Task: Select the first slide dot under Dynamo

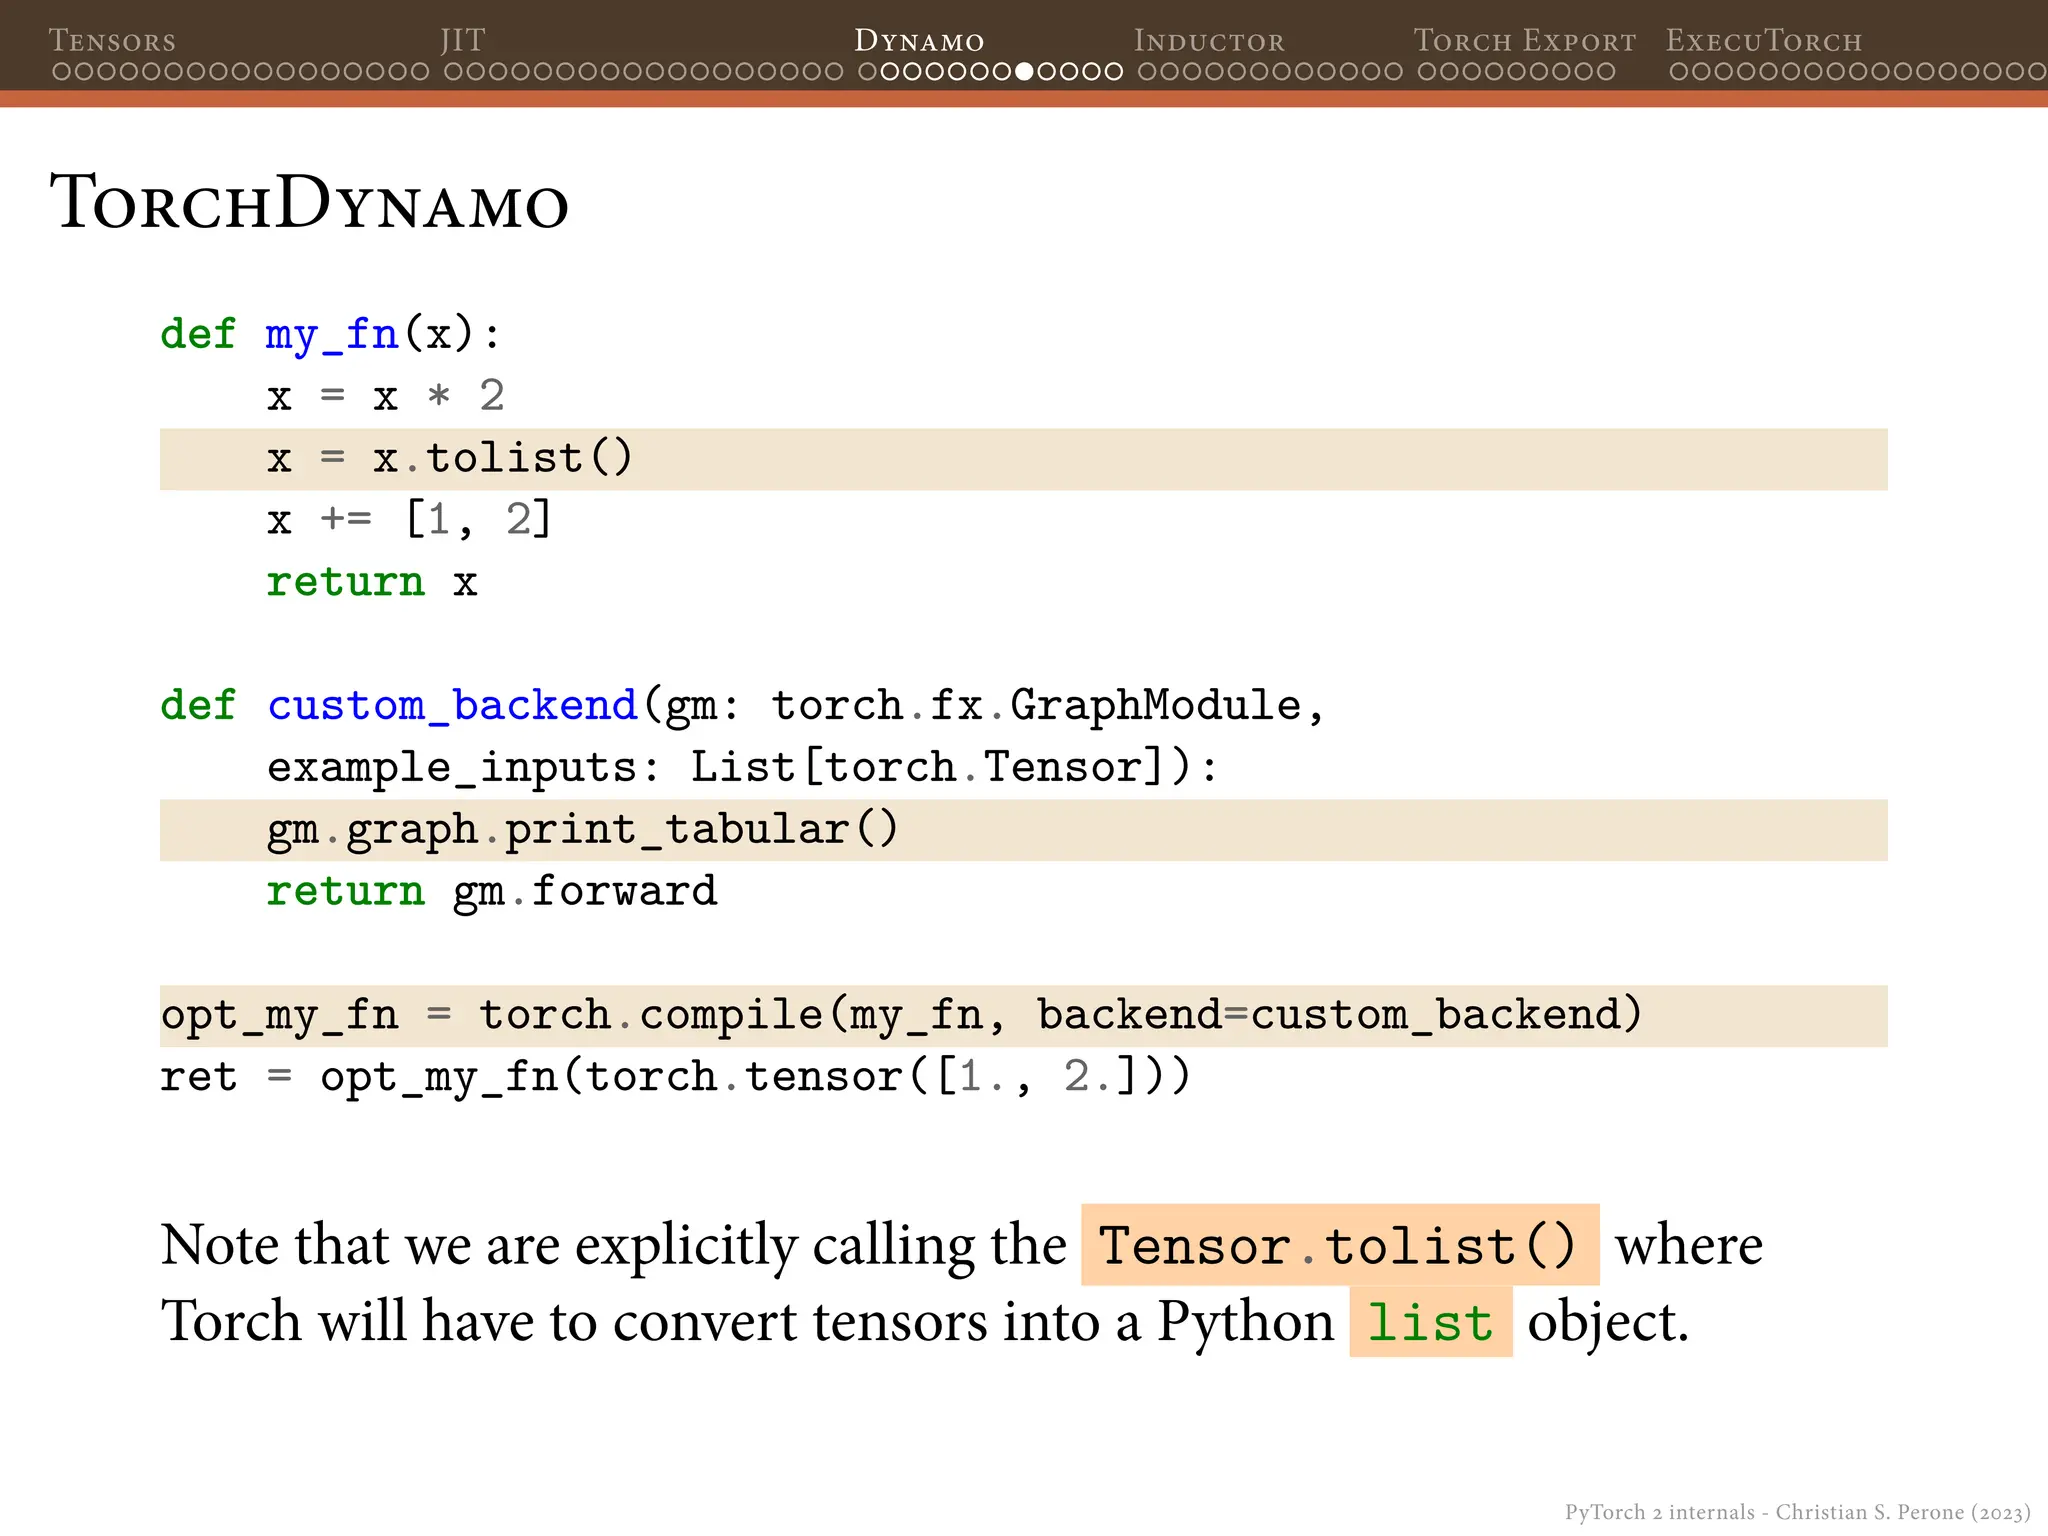Action: coord(868,72)
